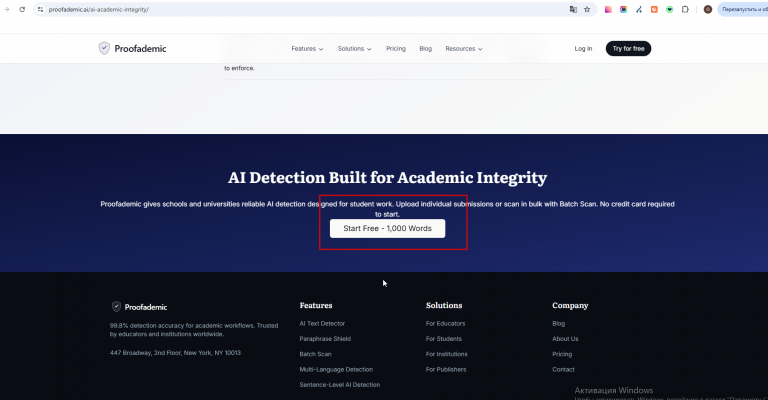768x400 pixels.
Task: Open the pink gradient extension icon
Action: click(x=608, y=9)
